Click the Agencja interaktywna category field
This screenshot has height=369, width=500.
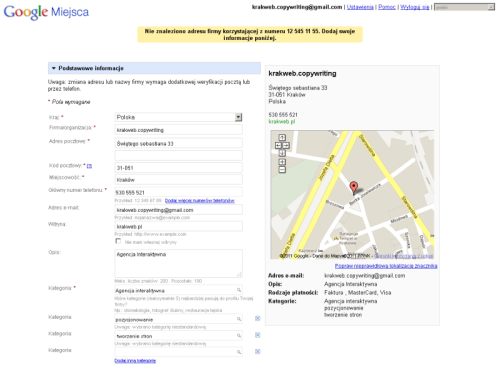click(x=178, y=290)
